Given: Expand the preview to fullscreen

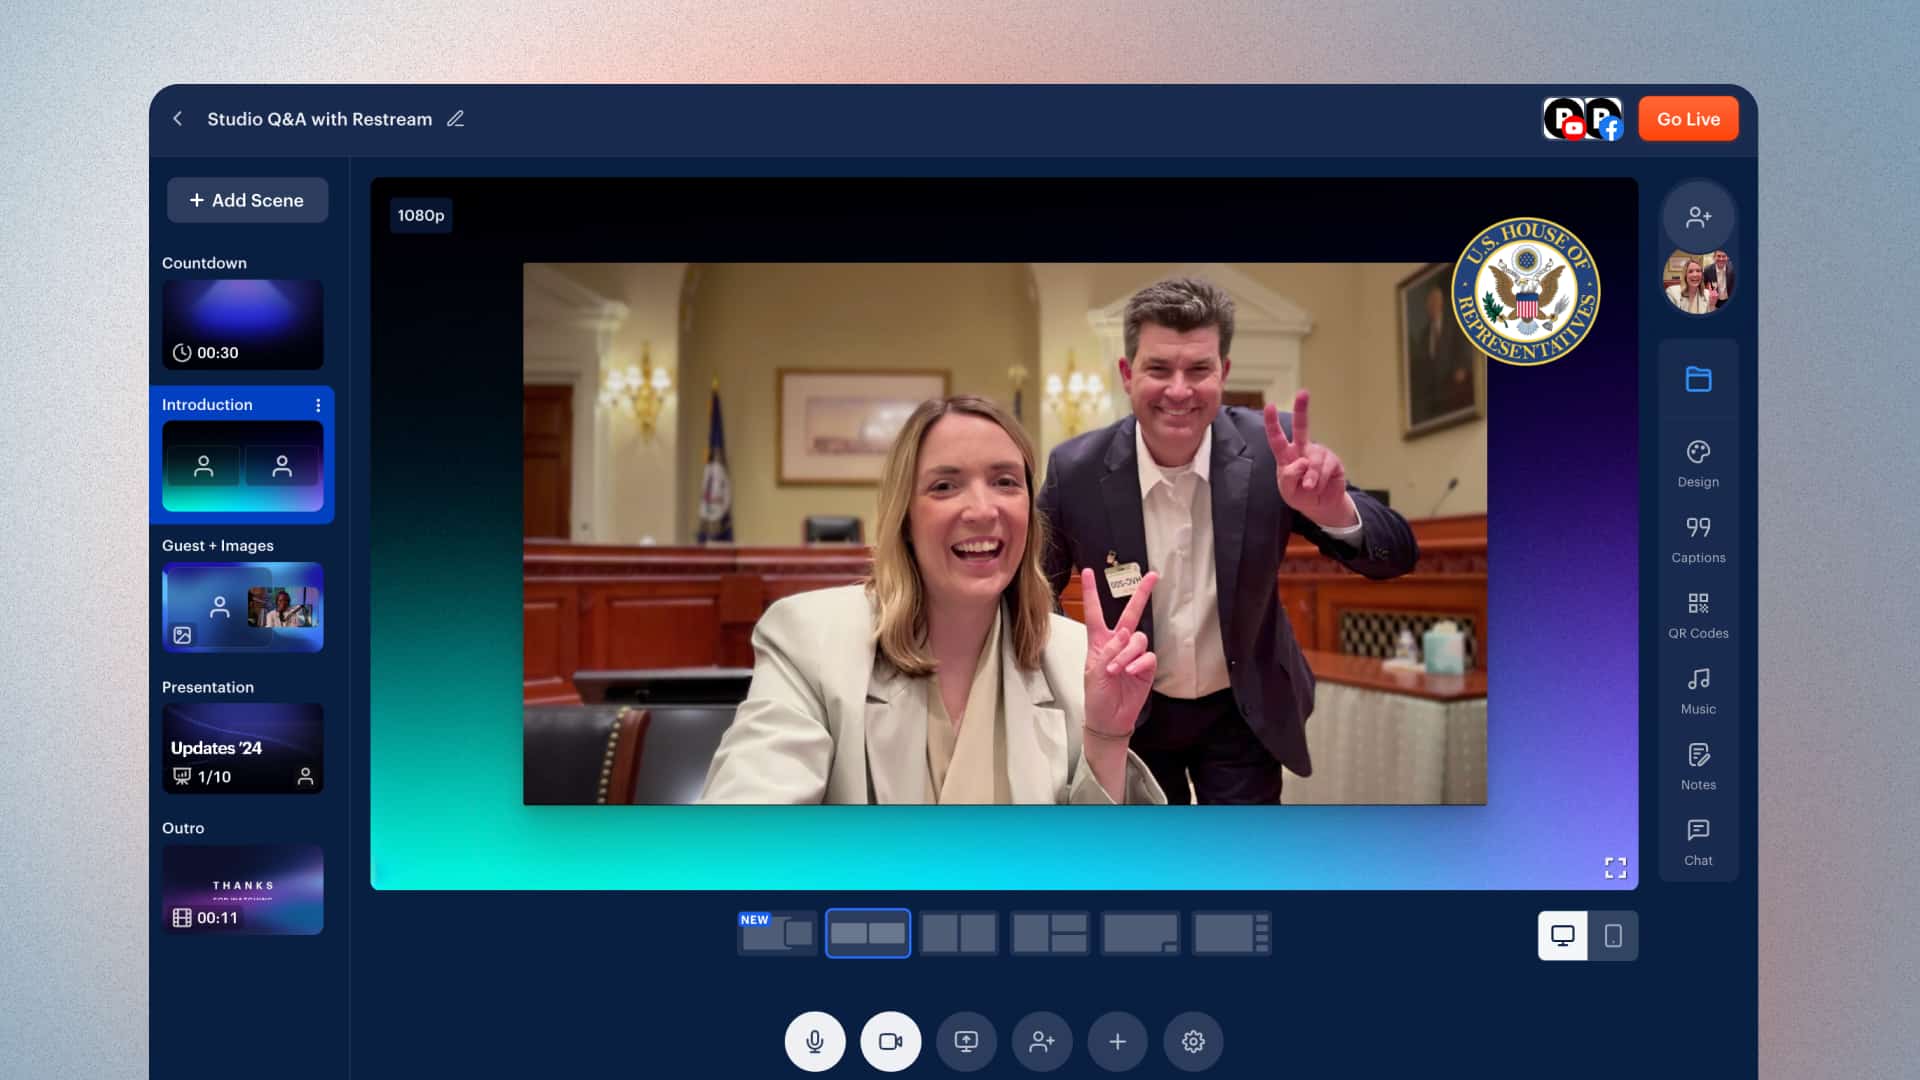Looking at the screenshot, I should [x=1614, y=867].
